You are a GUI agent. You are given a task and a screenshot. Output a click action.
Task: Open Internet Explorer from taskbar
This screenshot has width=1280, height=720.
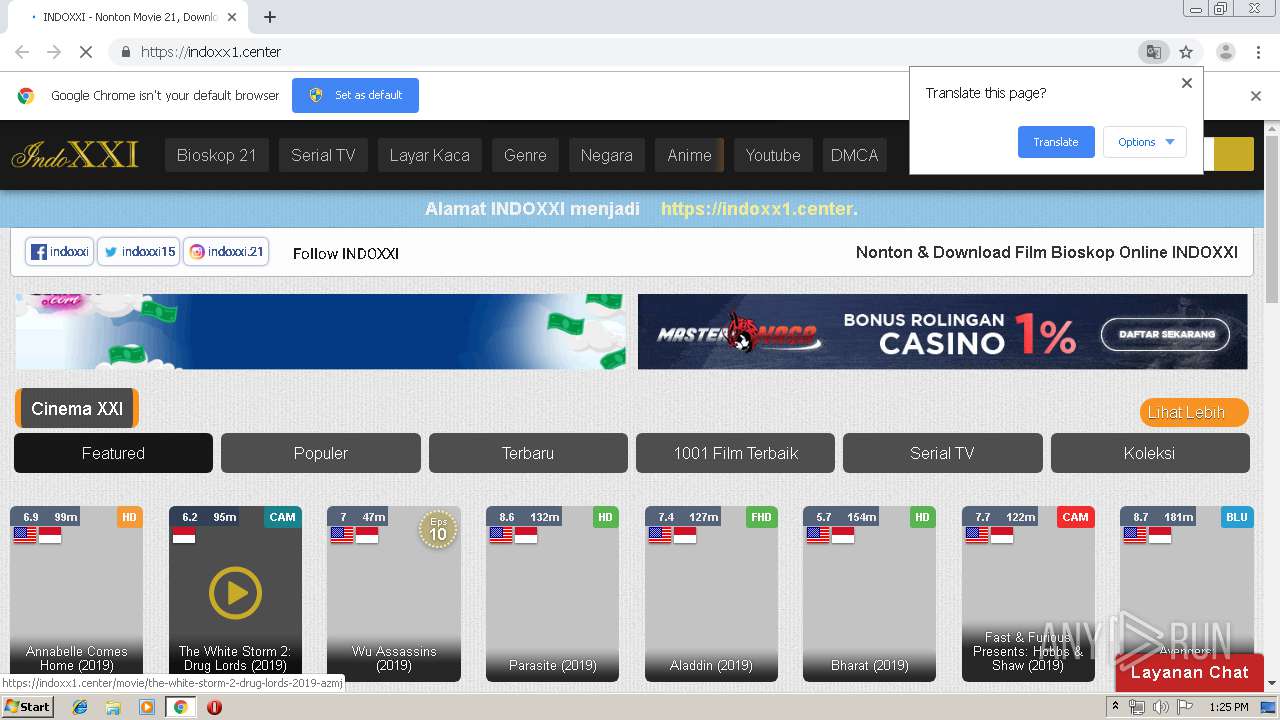[80, 707]
